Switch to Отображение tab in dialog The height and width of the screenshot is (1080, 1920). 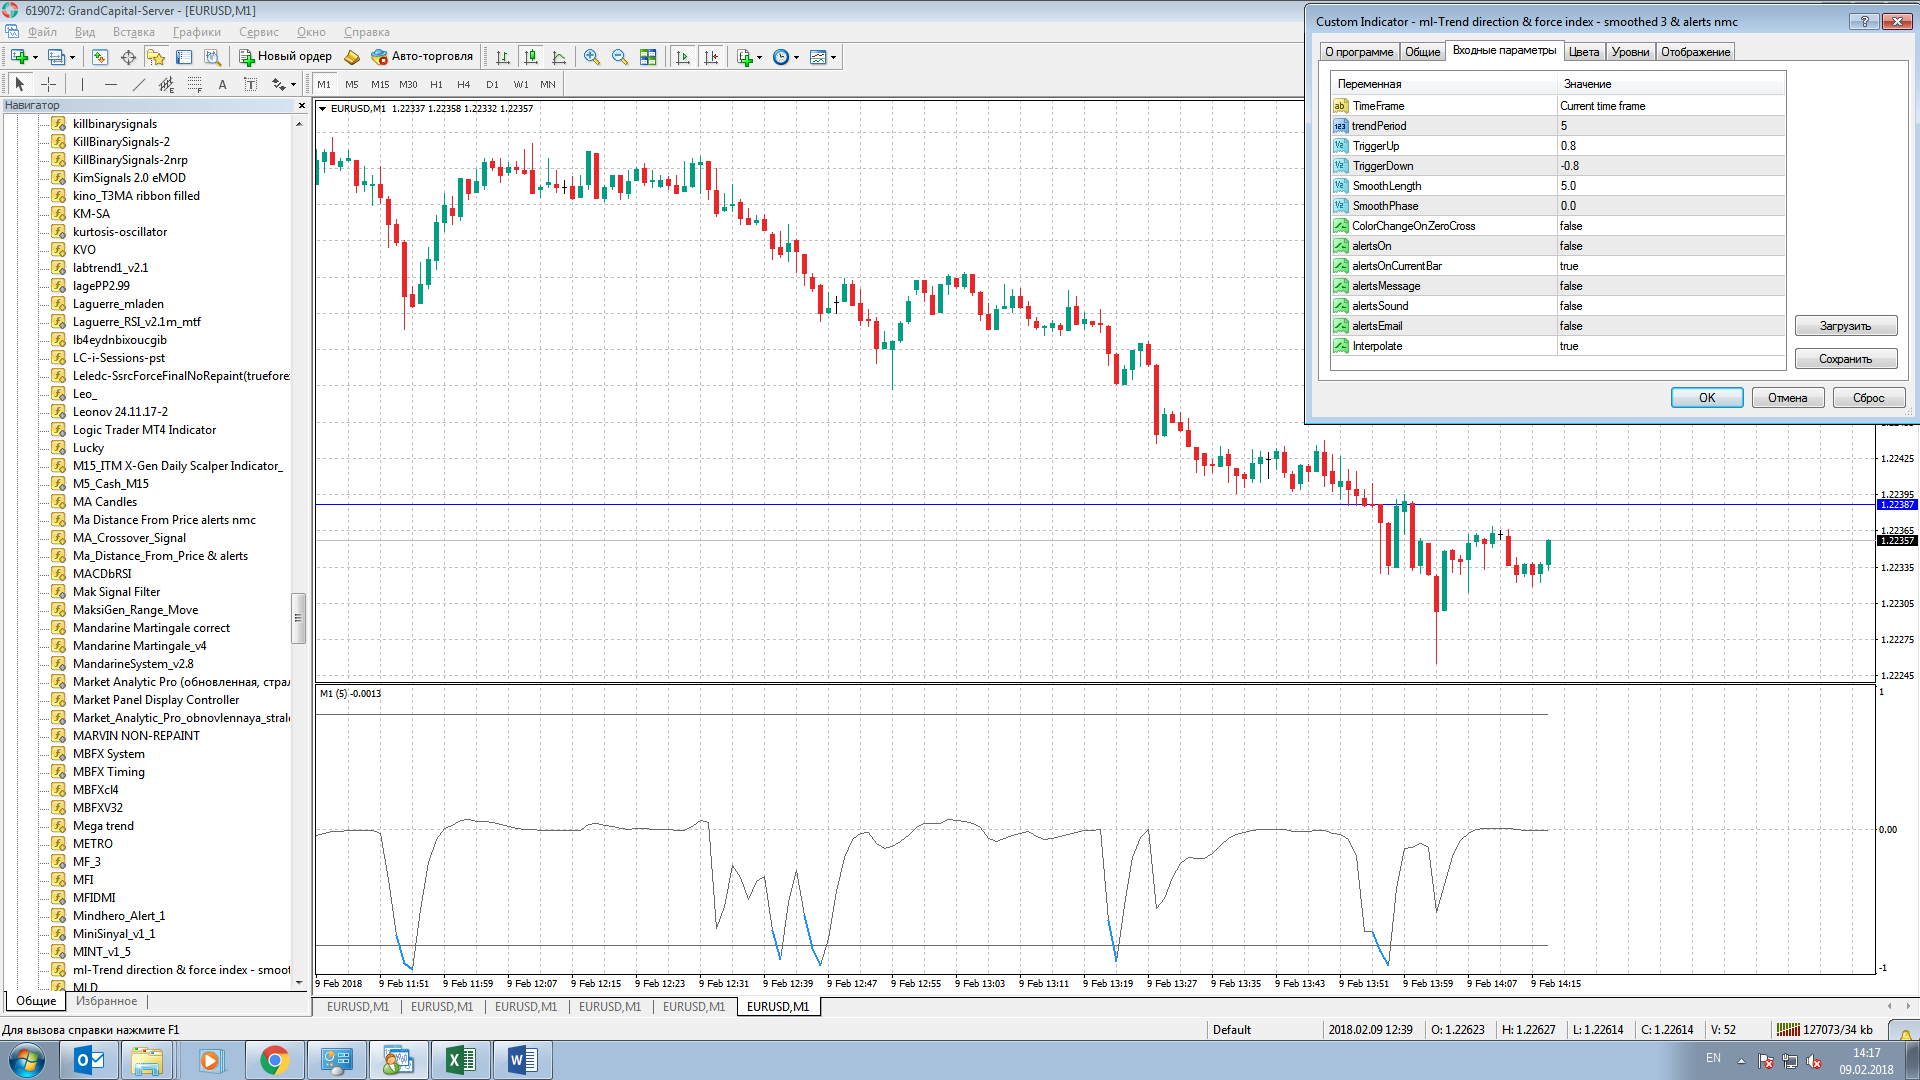[1695, 52]
